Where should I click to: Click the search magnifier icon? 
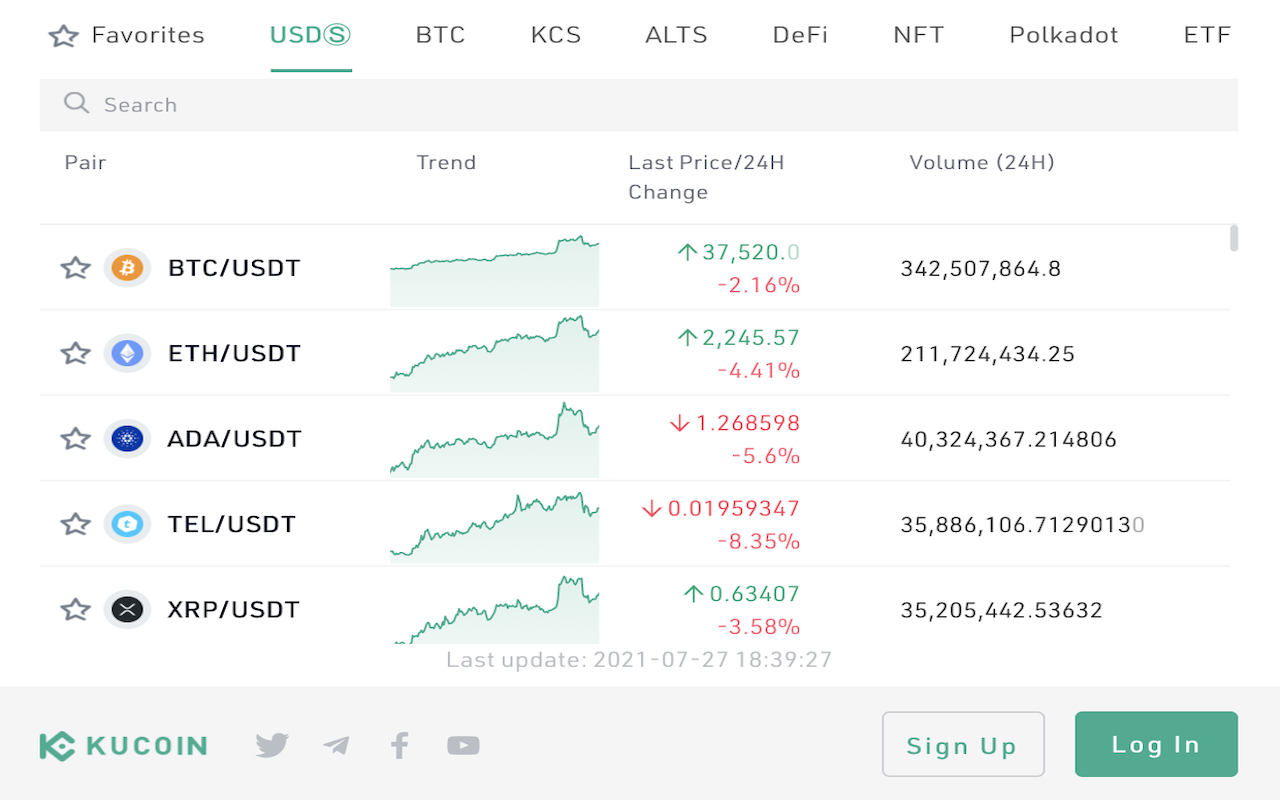[x=76, y=104]
